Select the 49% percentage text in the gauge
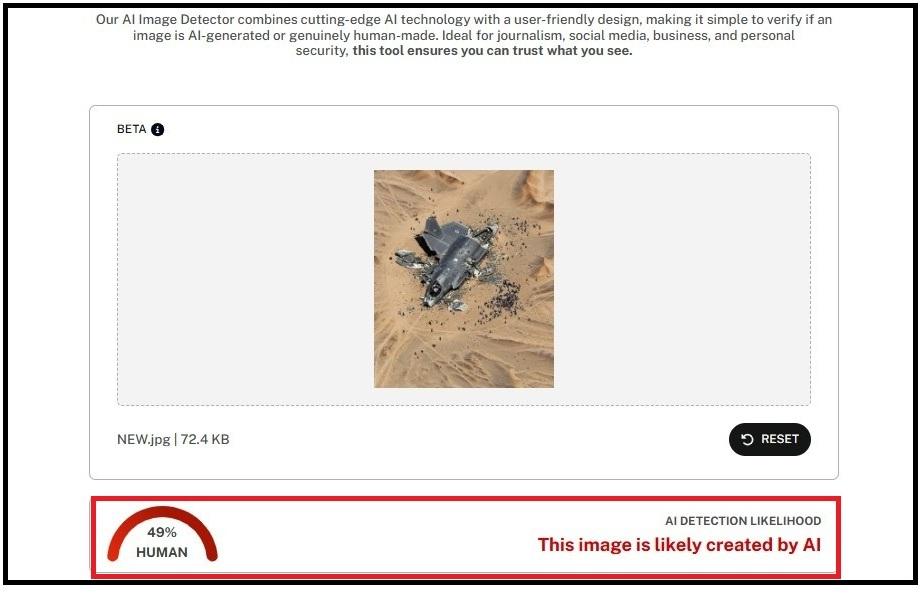The width and height of the screenshot is (920, 598). 162,532
